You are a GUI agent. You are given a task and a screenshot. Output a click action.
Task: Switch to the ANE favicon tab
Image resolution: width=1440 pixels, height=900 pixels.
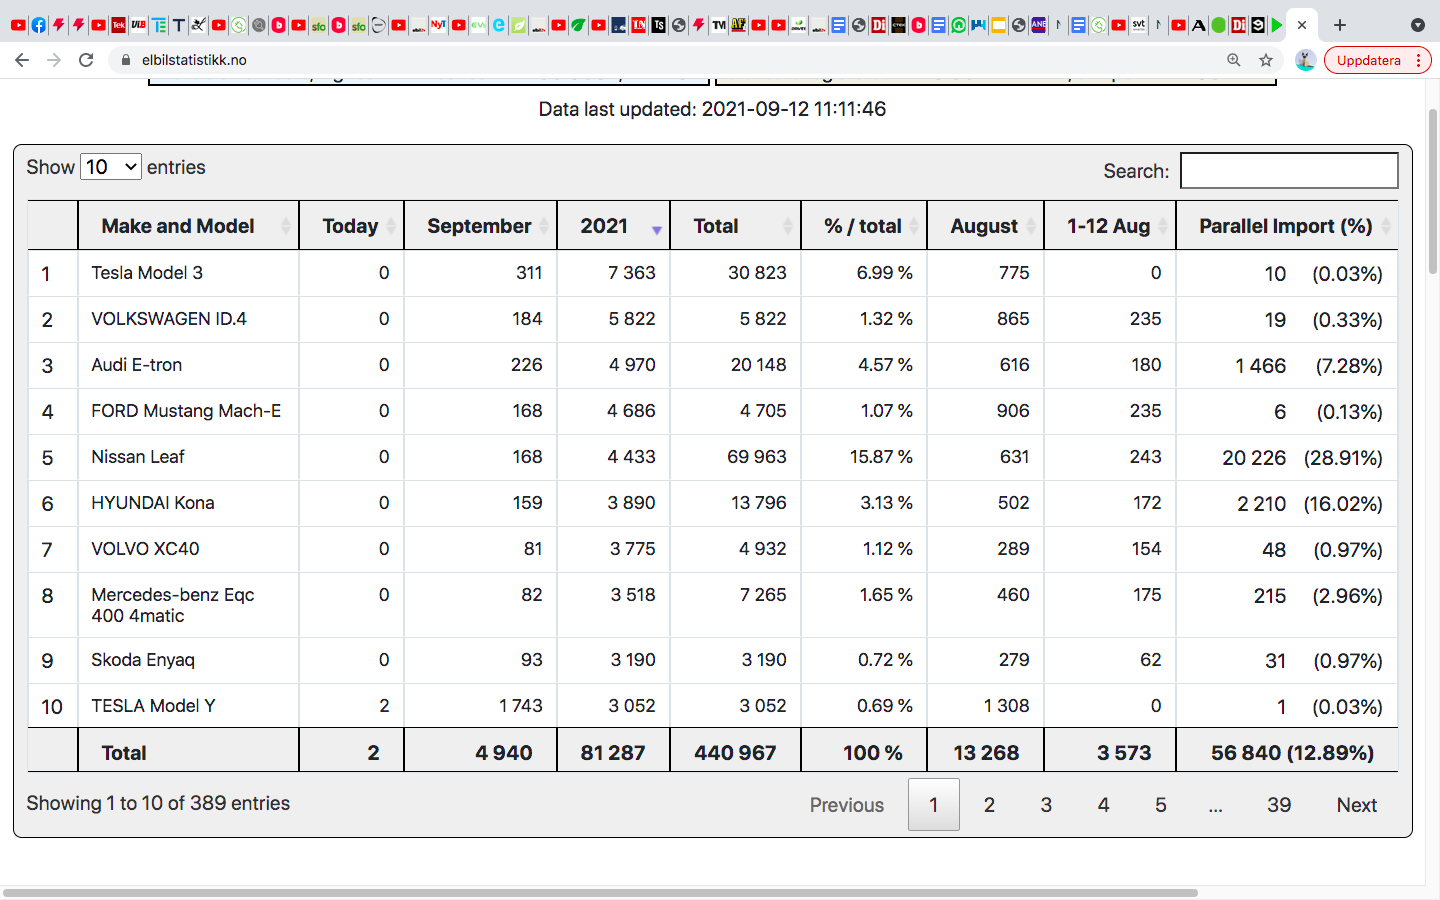coord(1039,25)
